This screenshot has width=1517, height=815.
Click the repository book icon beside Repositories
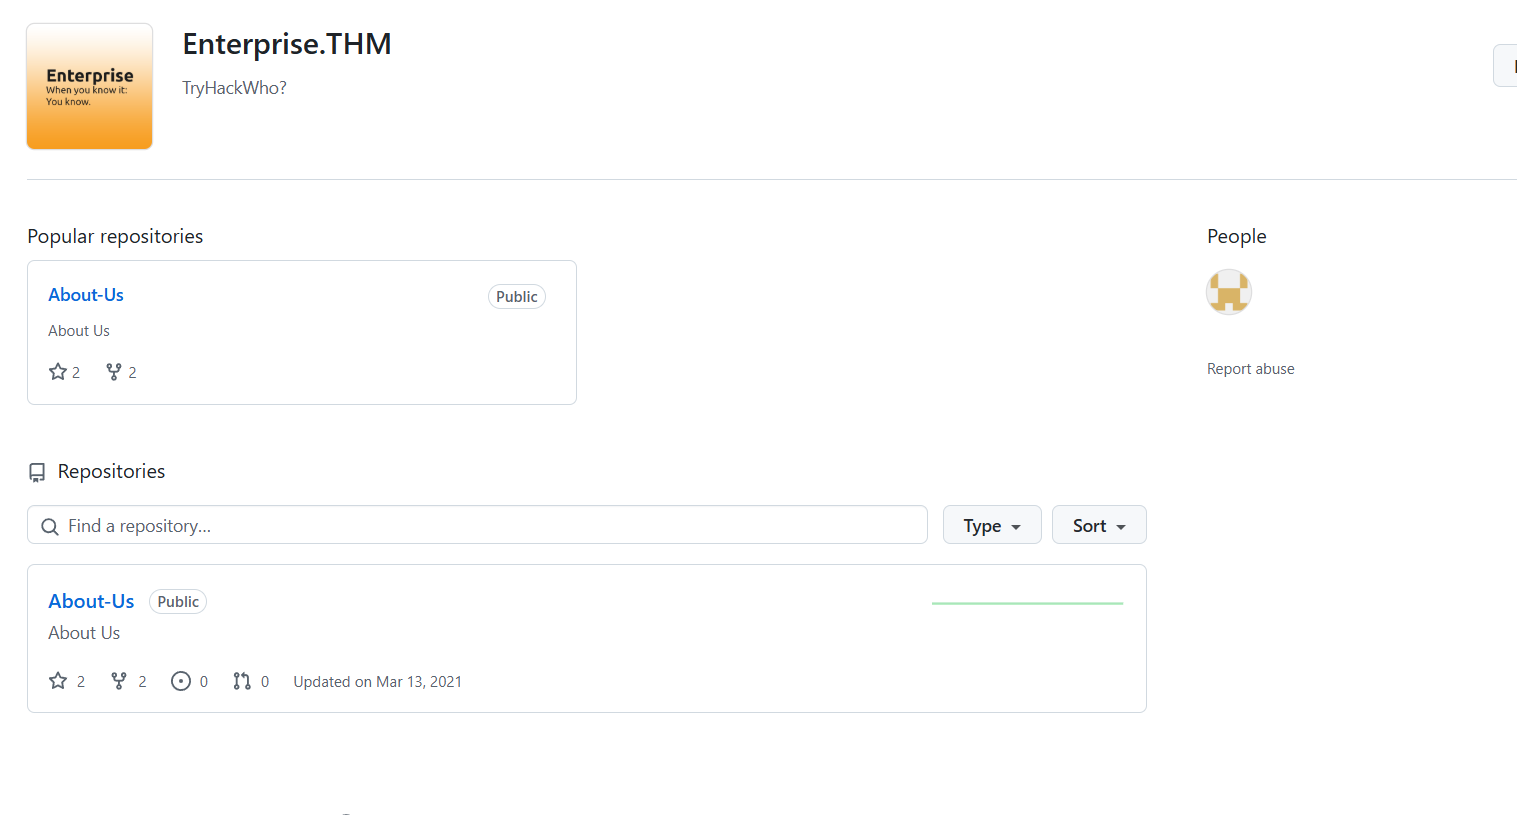click(x=37, y=472)
